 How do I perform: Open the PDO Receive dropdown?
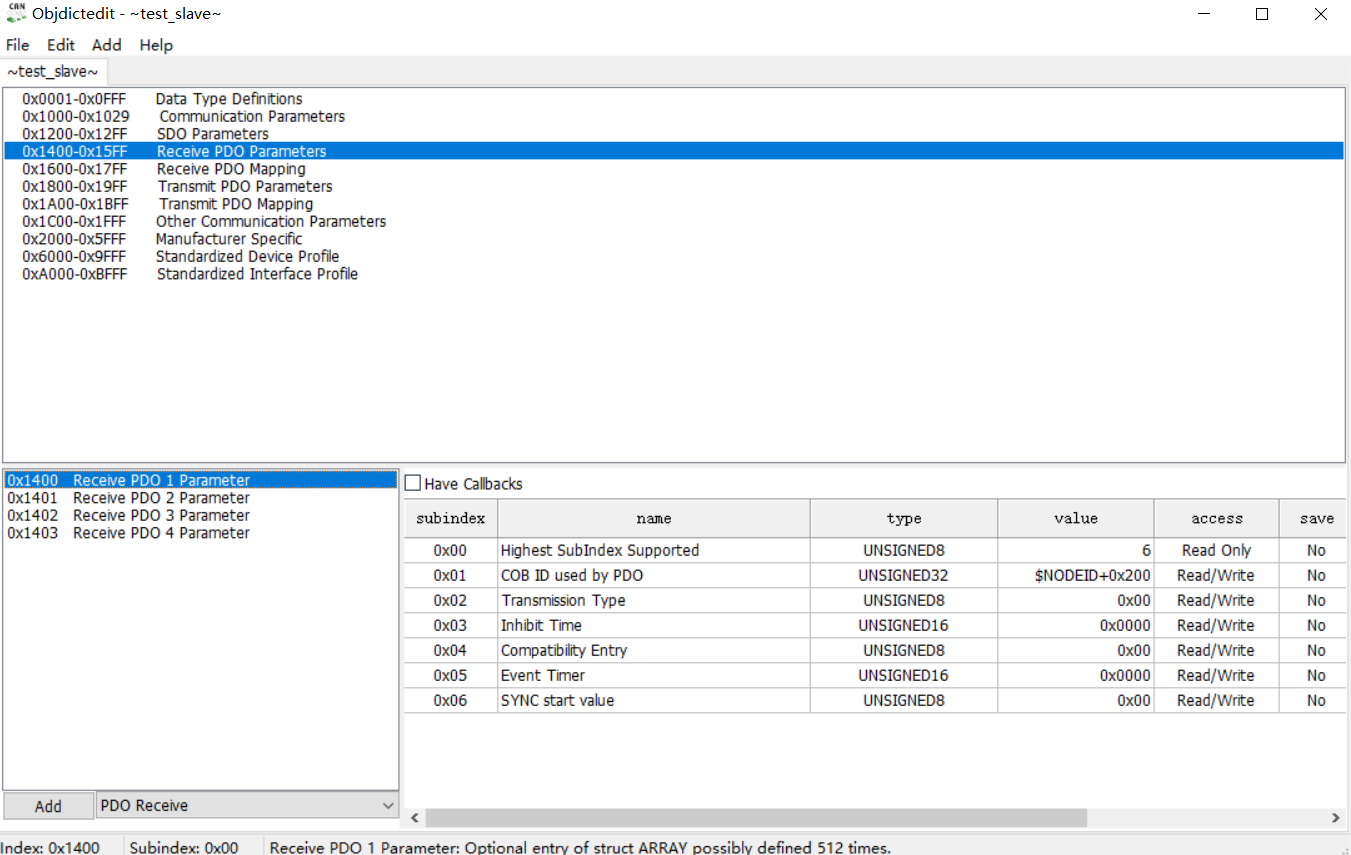point(248,805)
